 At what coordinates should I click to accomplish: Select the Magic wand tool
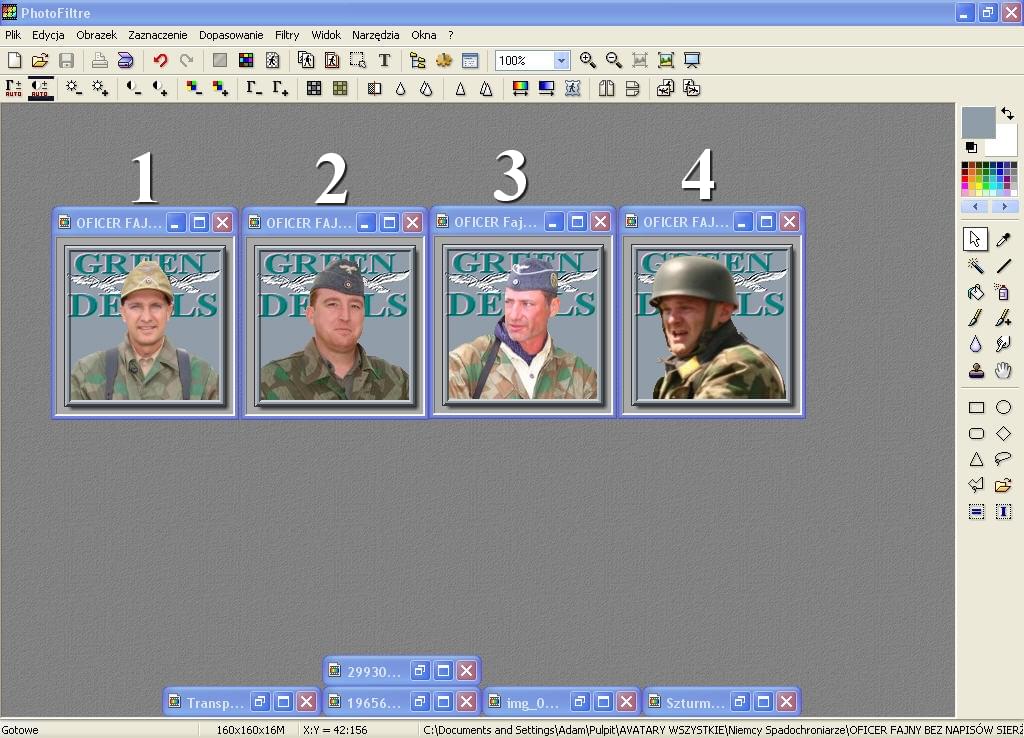tap(976, 266)
